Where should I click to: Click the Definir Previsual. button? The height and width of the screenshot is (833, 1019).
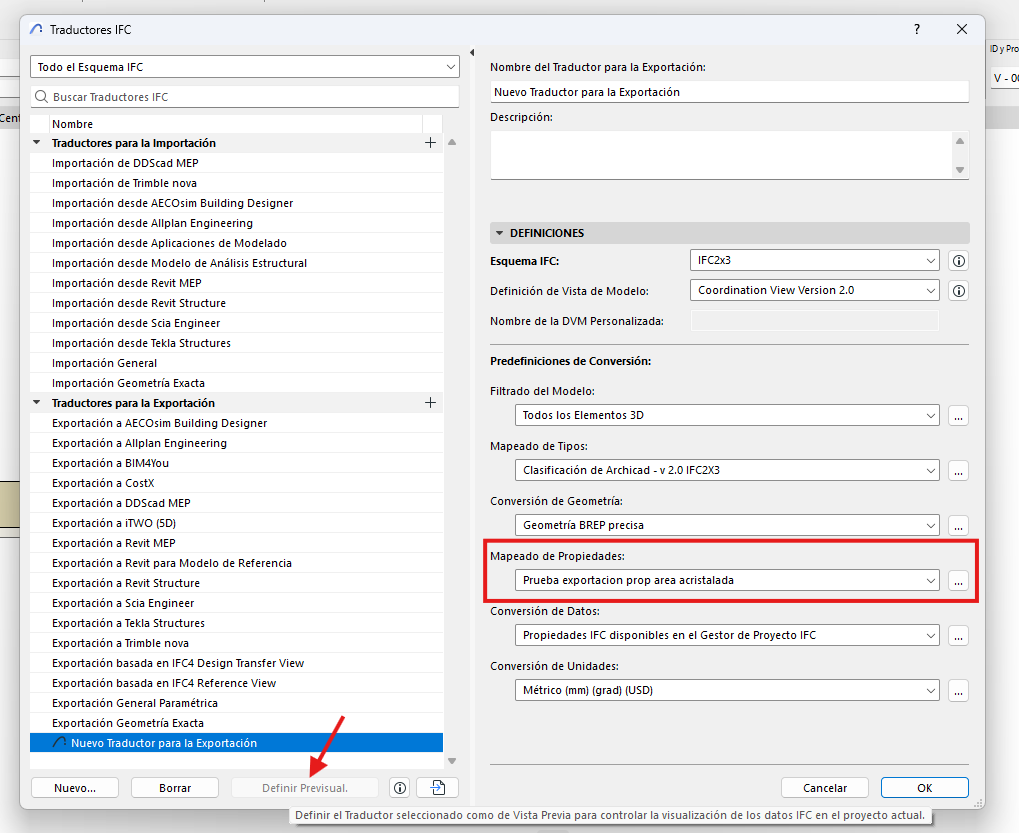(x=305, y=788)
